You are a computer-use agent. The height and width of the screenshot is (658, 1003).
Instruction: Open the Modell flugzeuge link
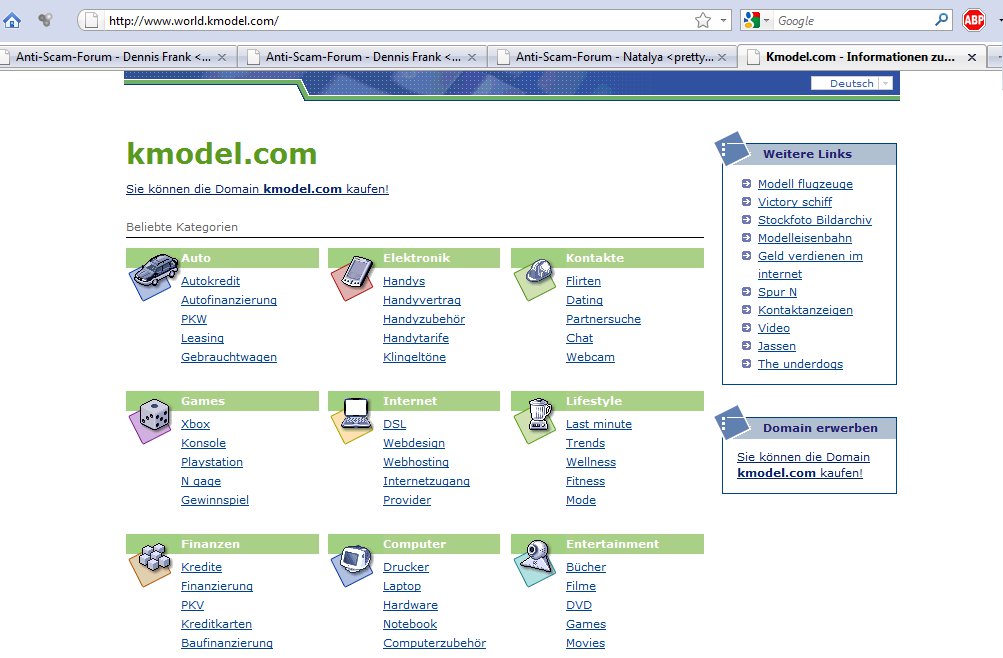pyautogui.click(x=805, y=184)
